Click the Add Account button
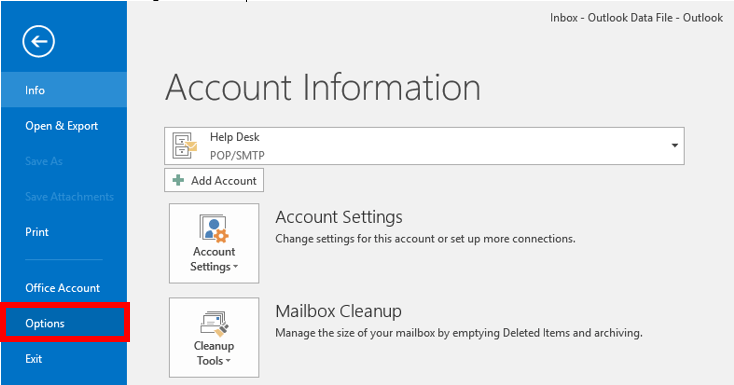This screenshot has width=734, height=385. (x=214, y=180)
